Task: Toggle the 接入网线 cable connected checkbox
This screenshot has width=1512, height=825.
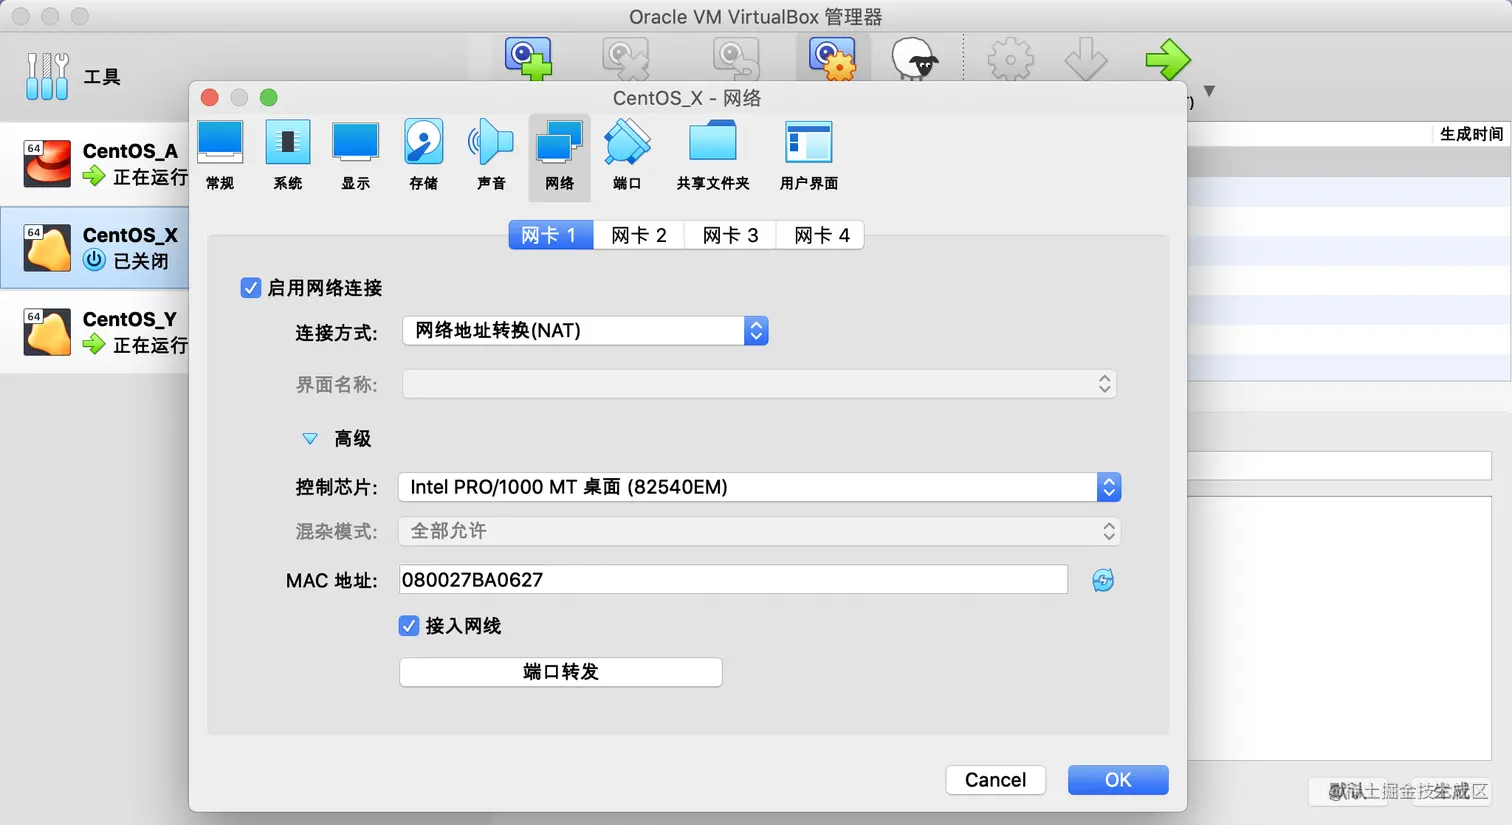Action: (408, 626)
